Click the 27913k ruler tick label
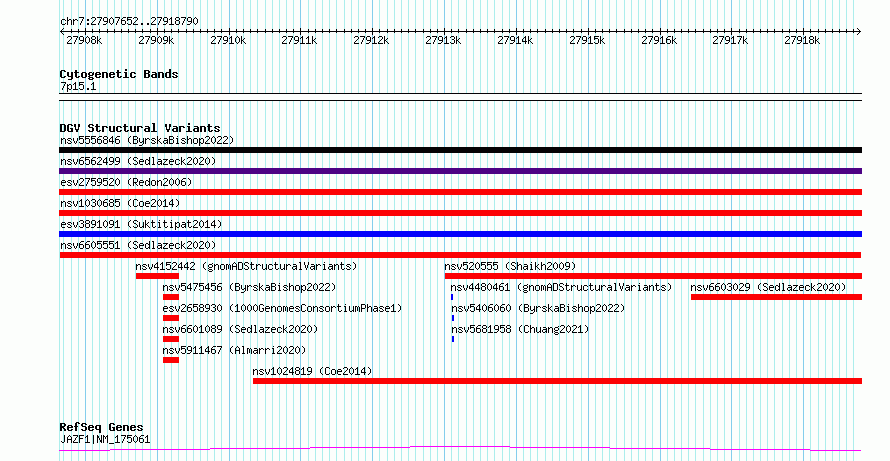The width and height of the screenshot is (890, 461). (x=443, y=41)
